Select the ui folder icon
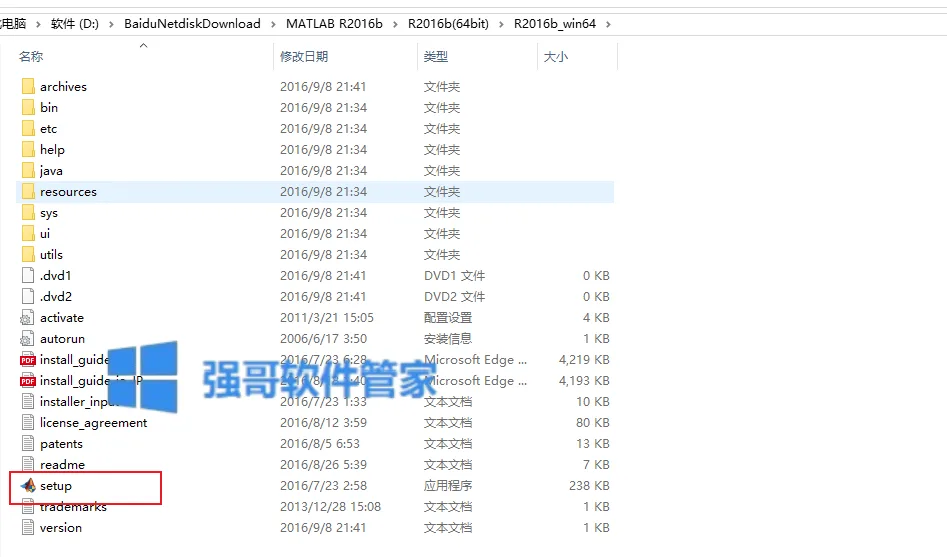This screenshot has width=947, height=557. pyautogui.click(x=28, y=233)
